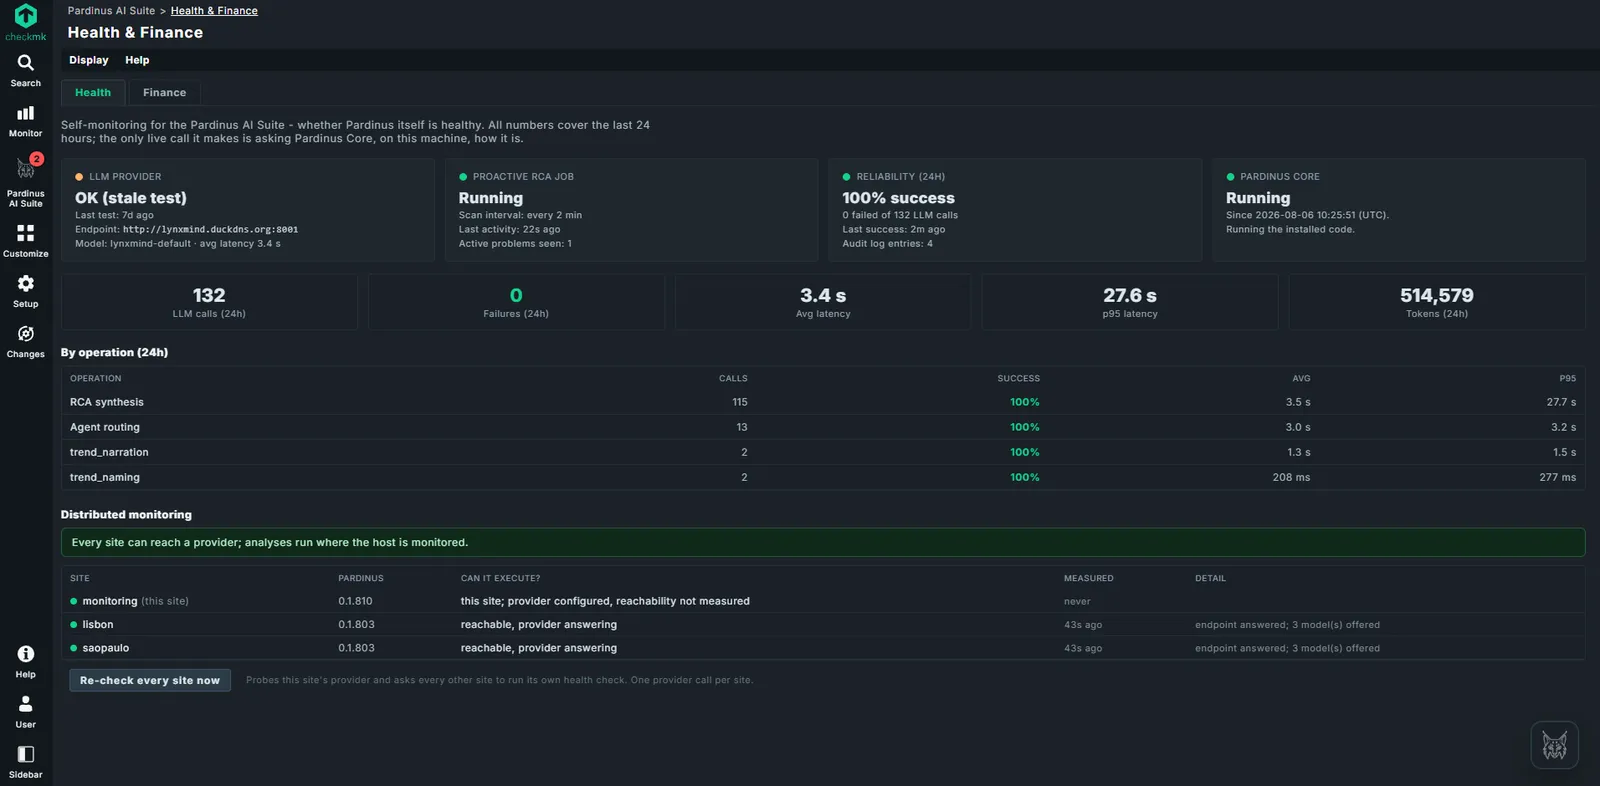This screenshot has width=1600, height=786.
Task: Click the P95 column header
Action: coord(1567,378)
